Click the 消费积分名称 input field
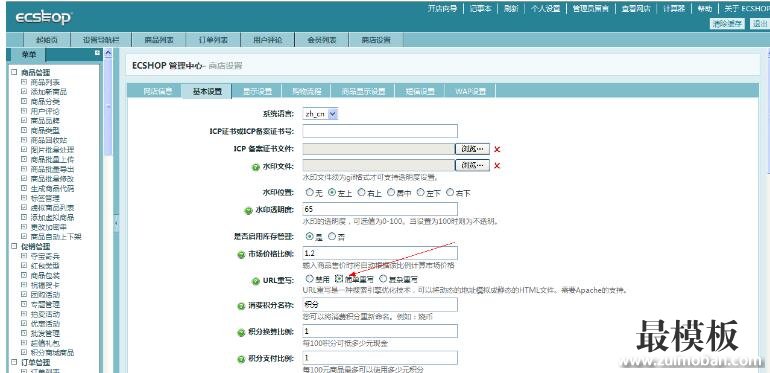 click(380, 305)
